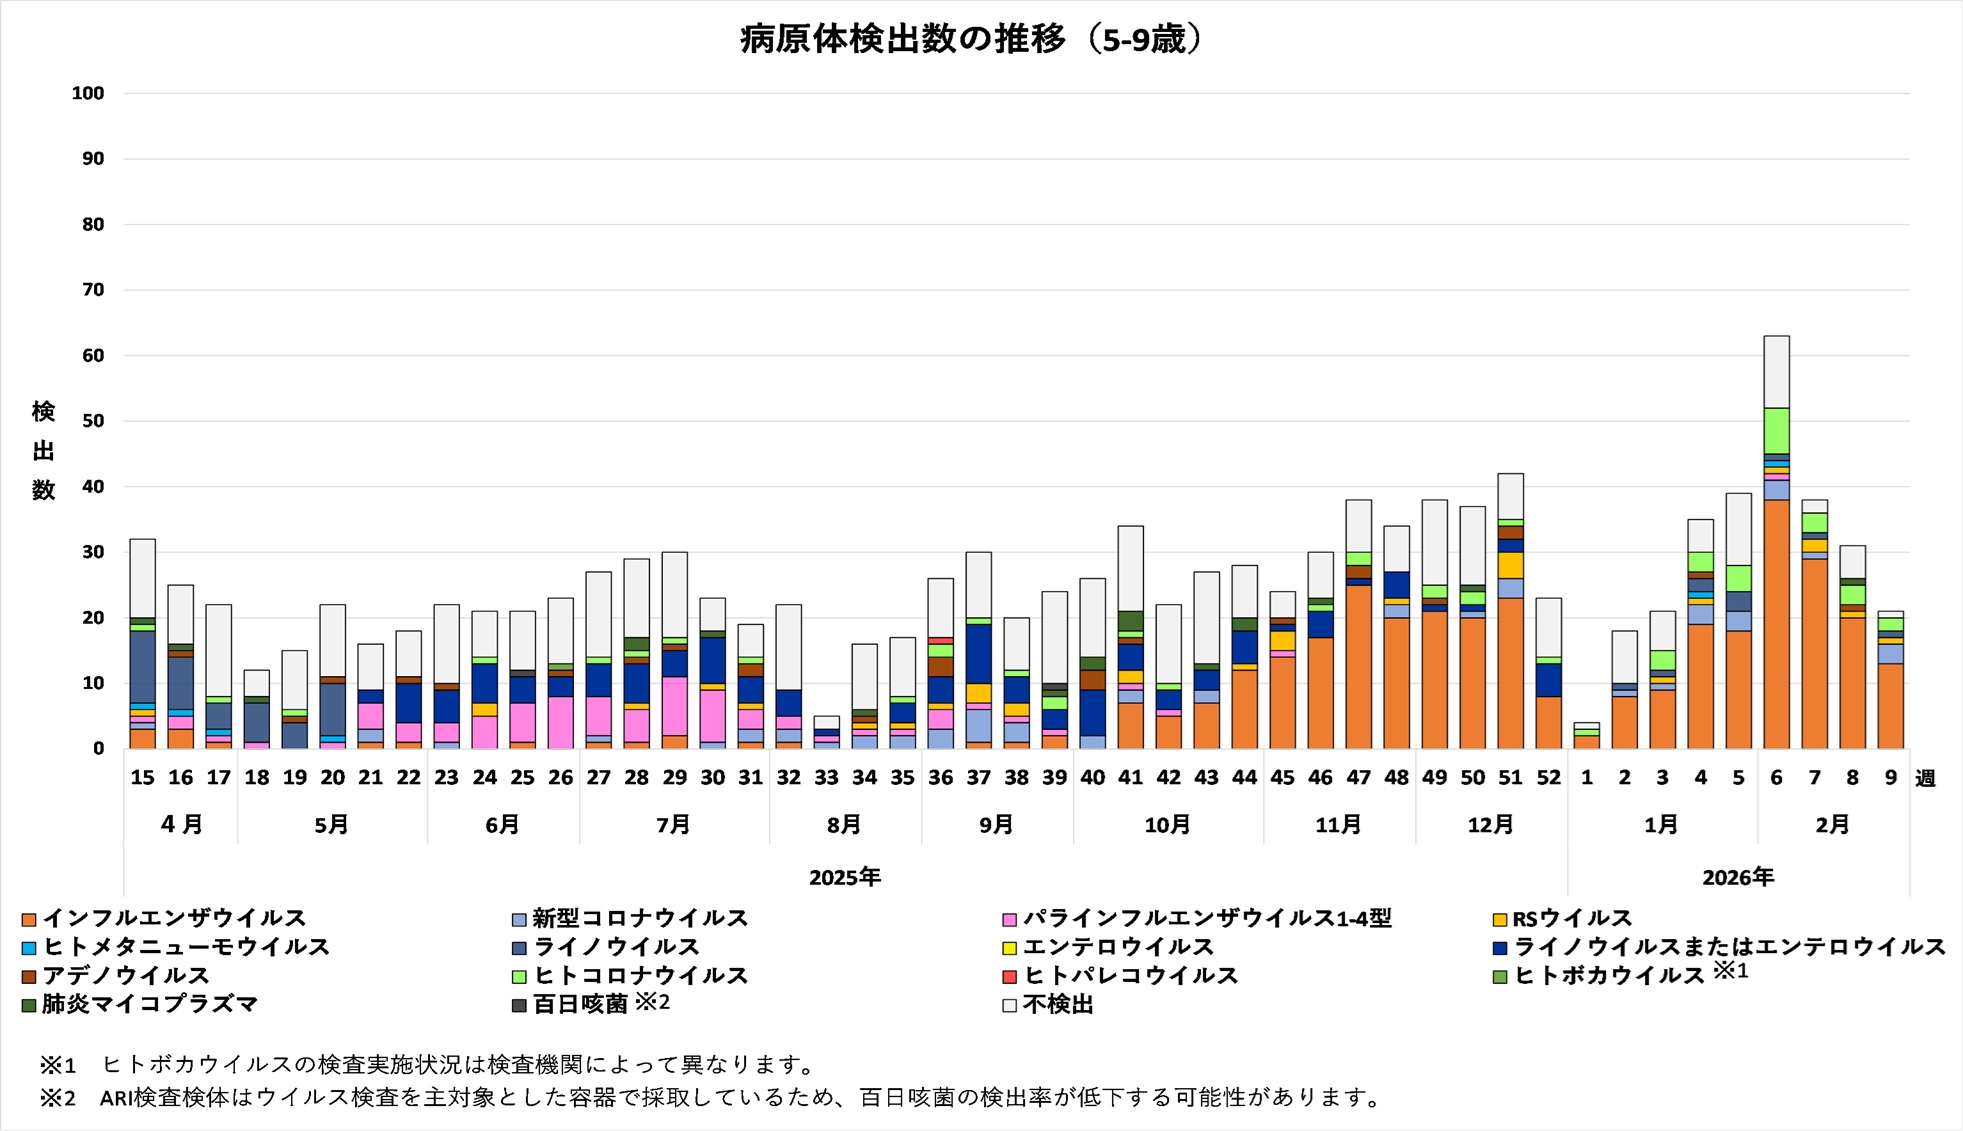Click the ライノウイルスまたはエンテロウイルス legend label
This screenshot has width=1963, height=1131.
(1729, 947)
